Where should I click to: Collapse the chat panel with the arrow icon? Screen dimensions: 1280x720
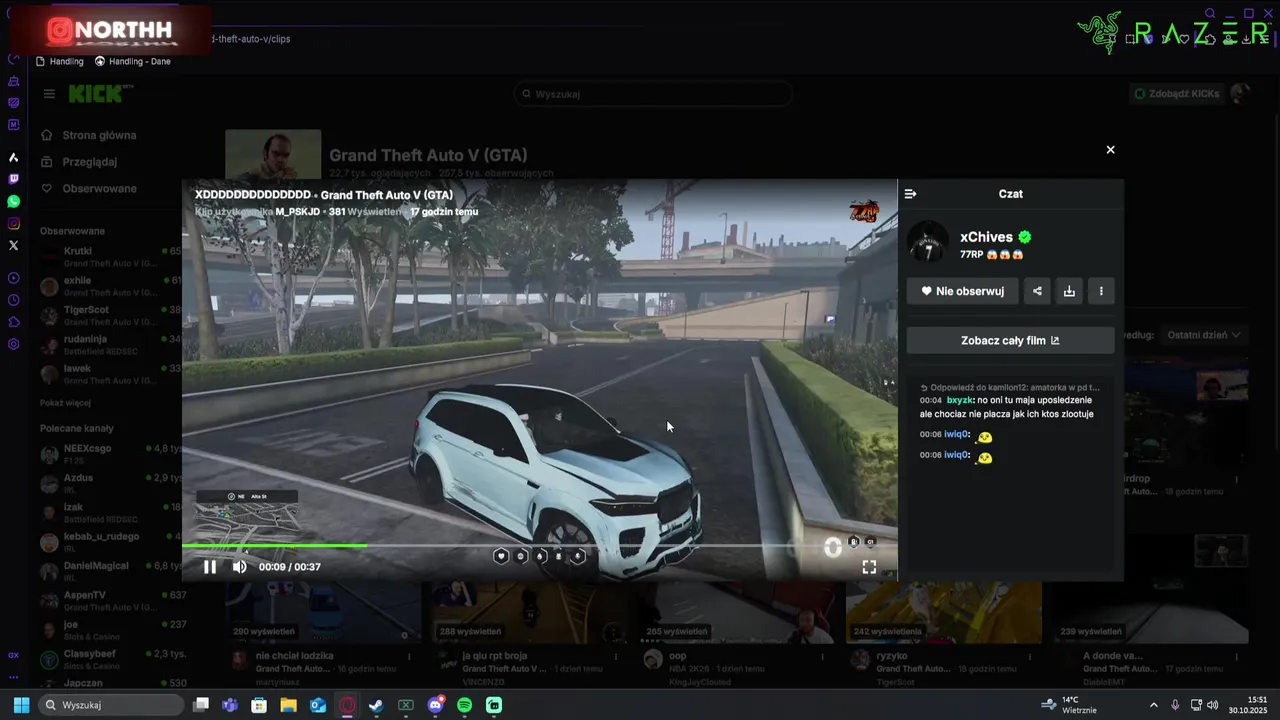911,194
